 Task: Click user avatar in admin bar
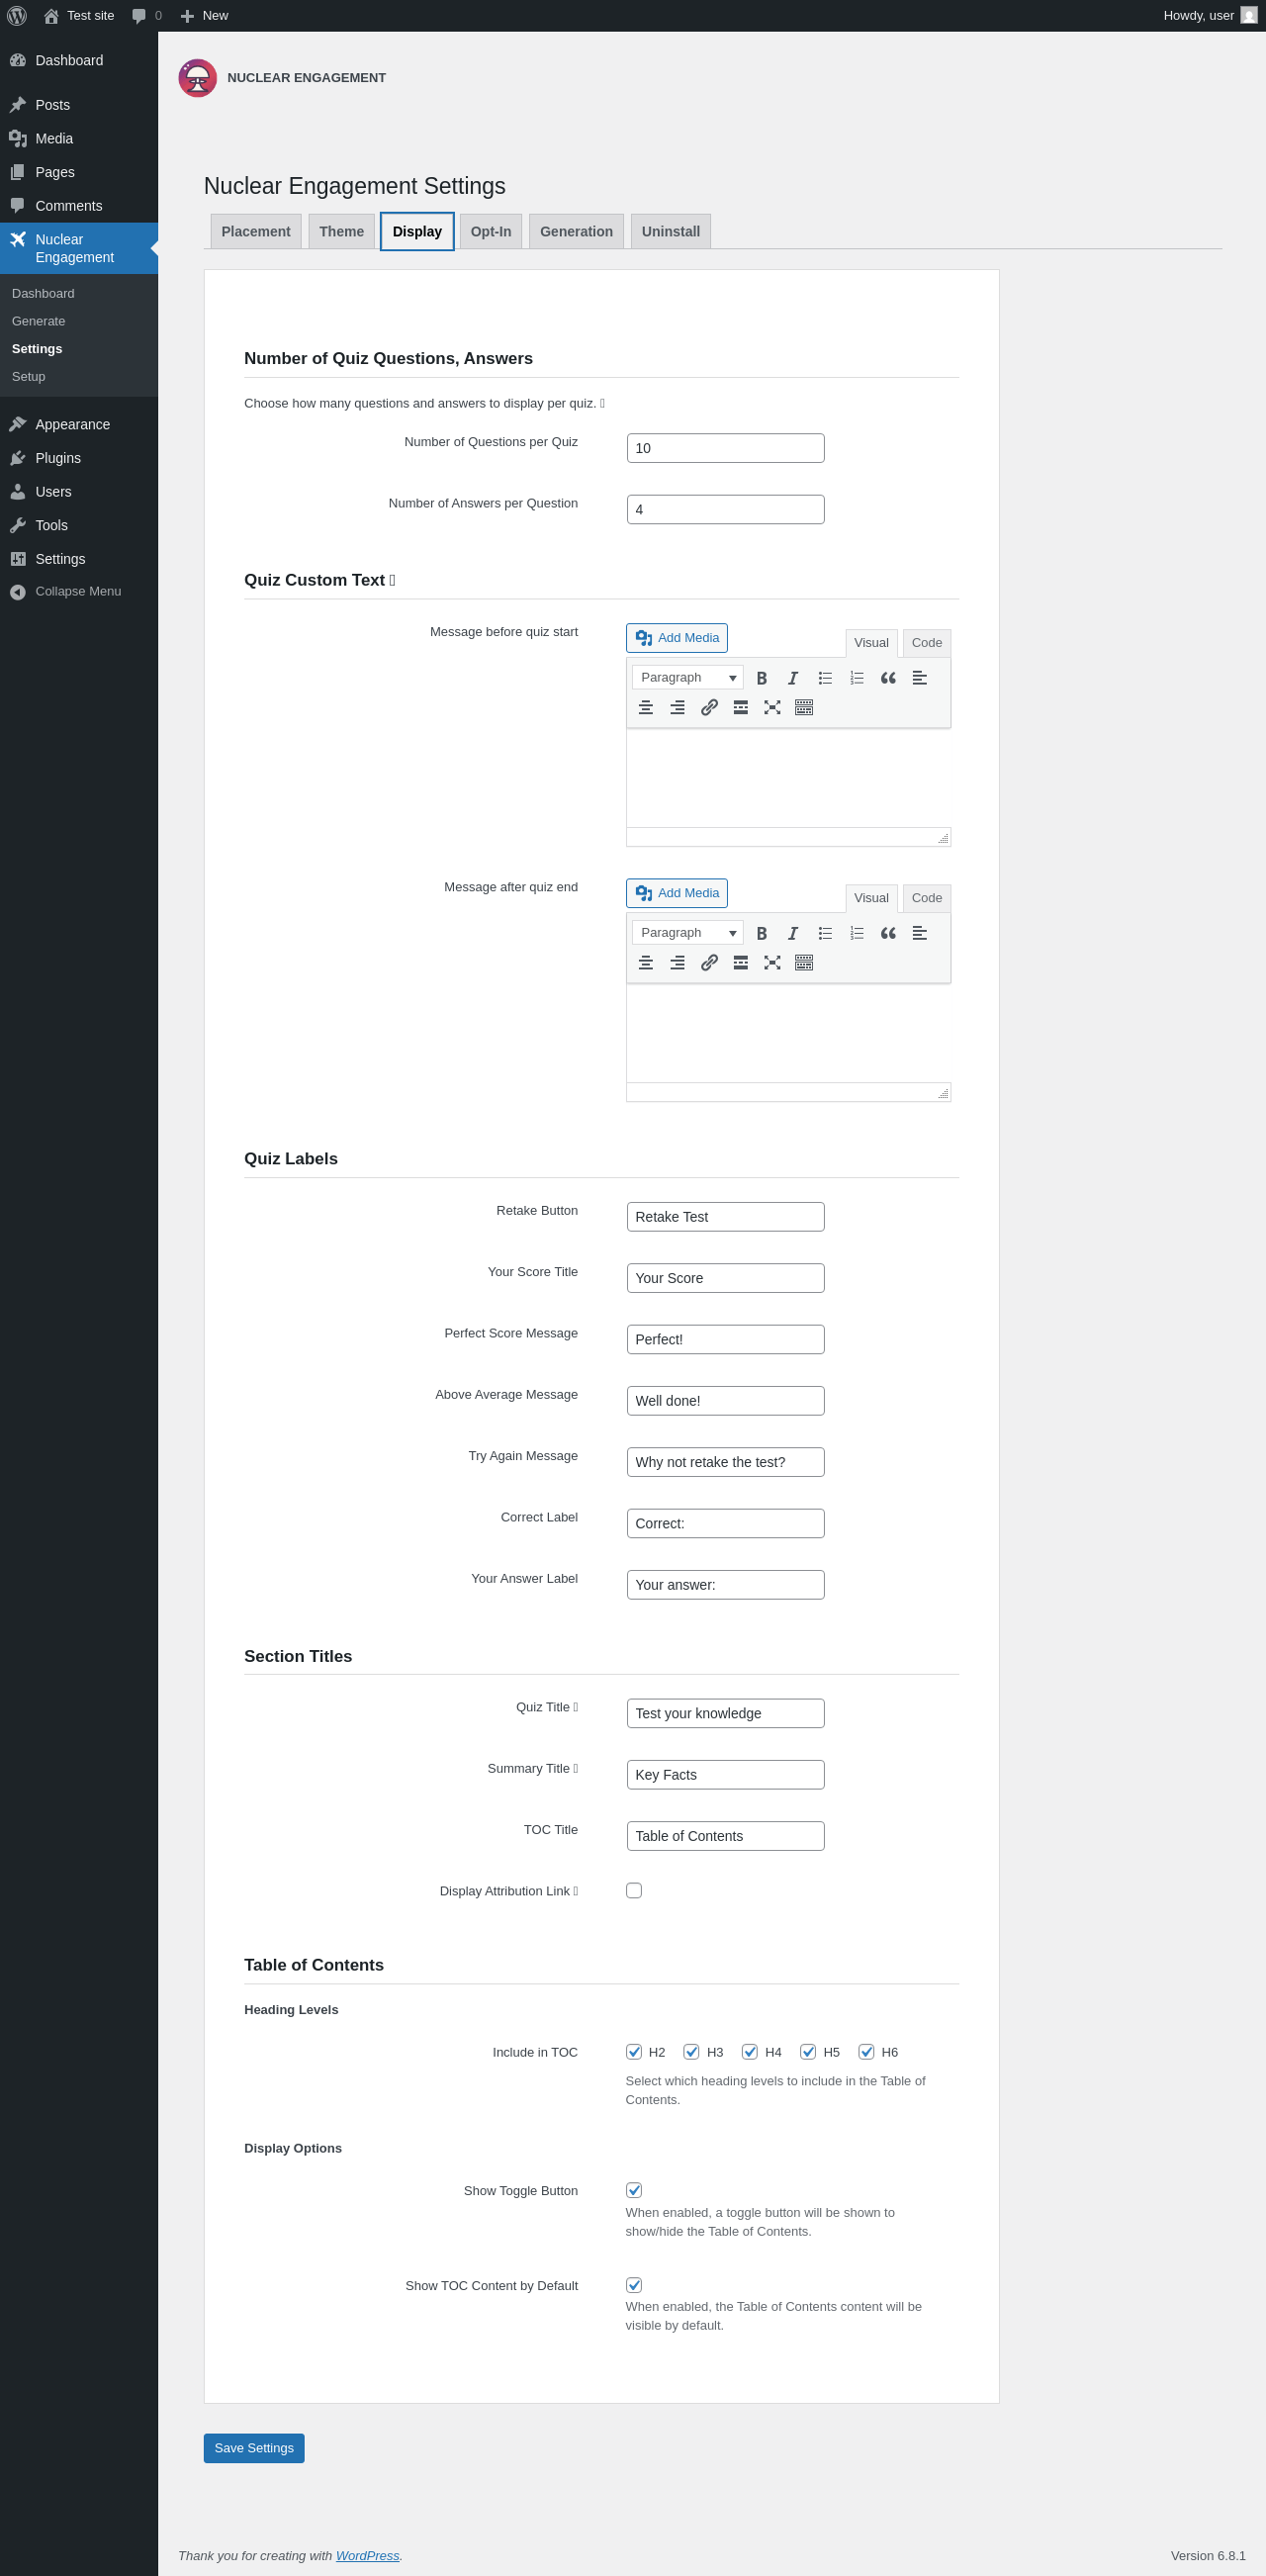(1249, 15)
